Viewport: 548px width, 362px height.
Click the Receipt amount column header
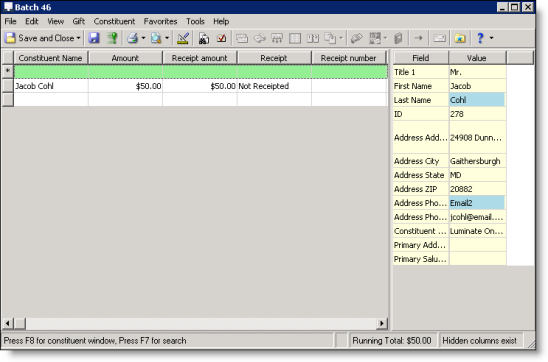(200, 58)
